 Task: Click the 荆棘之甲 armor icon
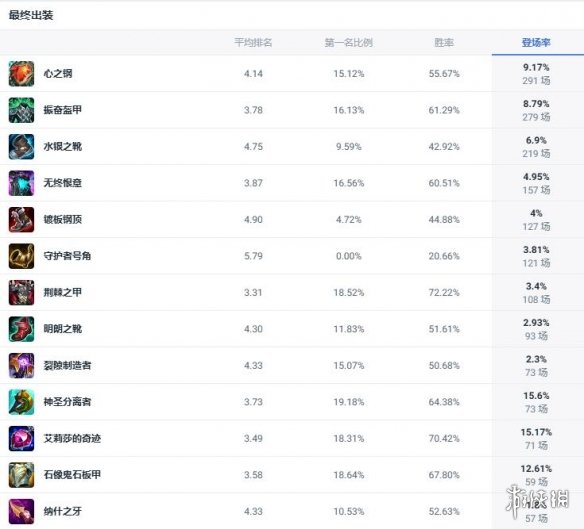(x=21, y=293)
